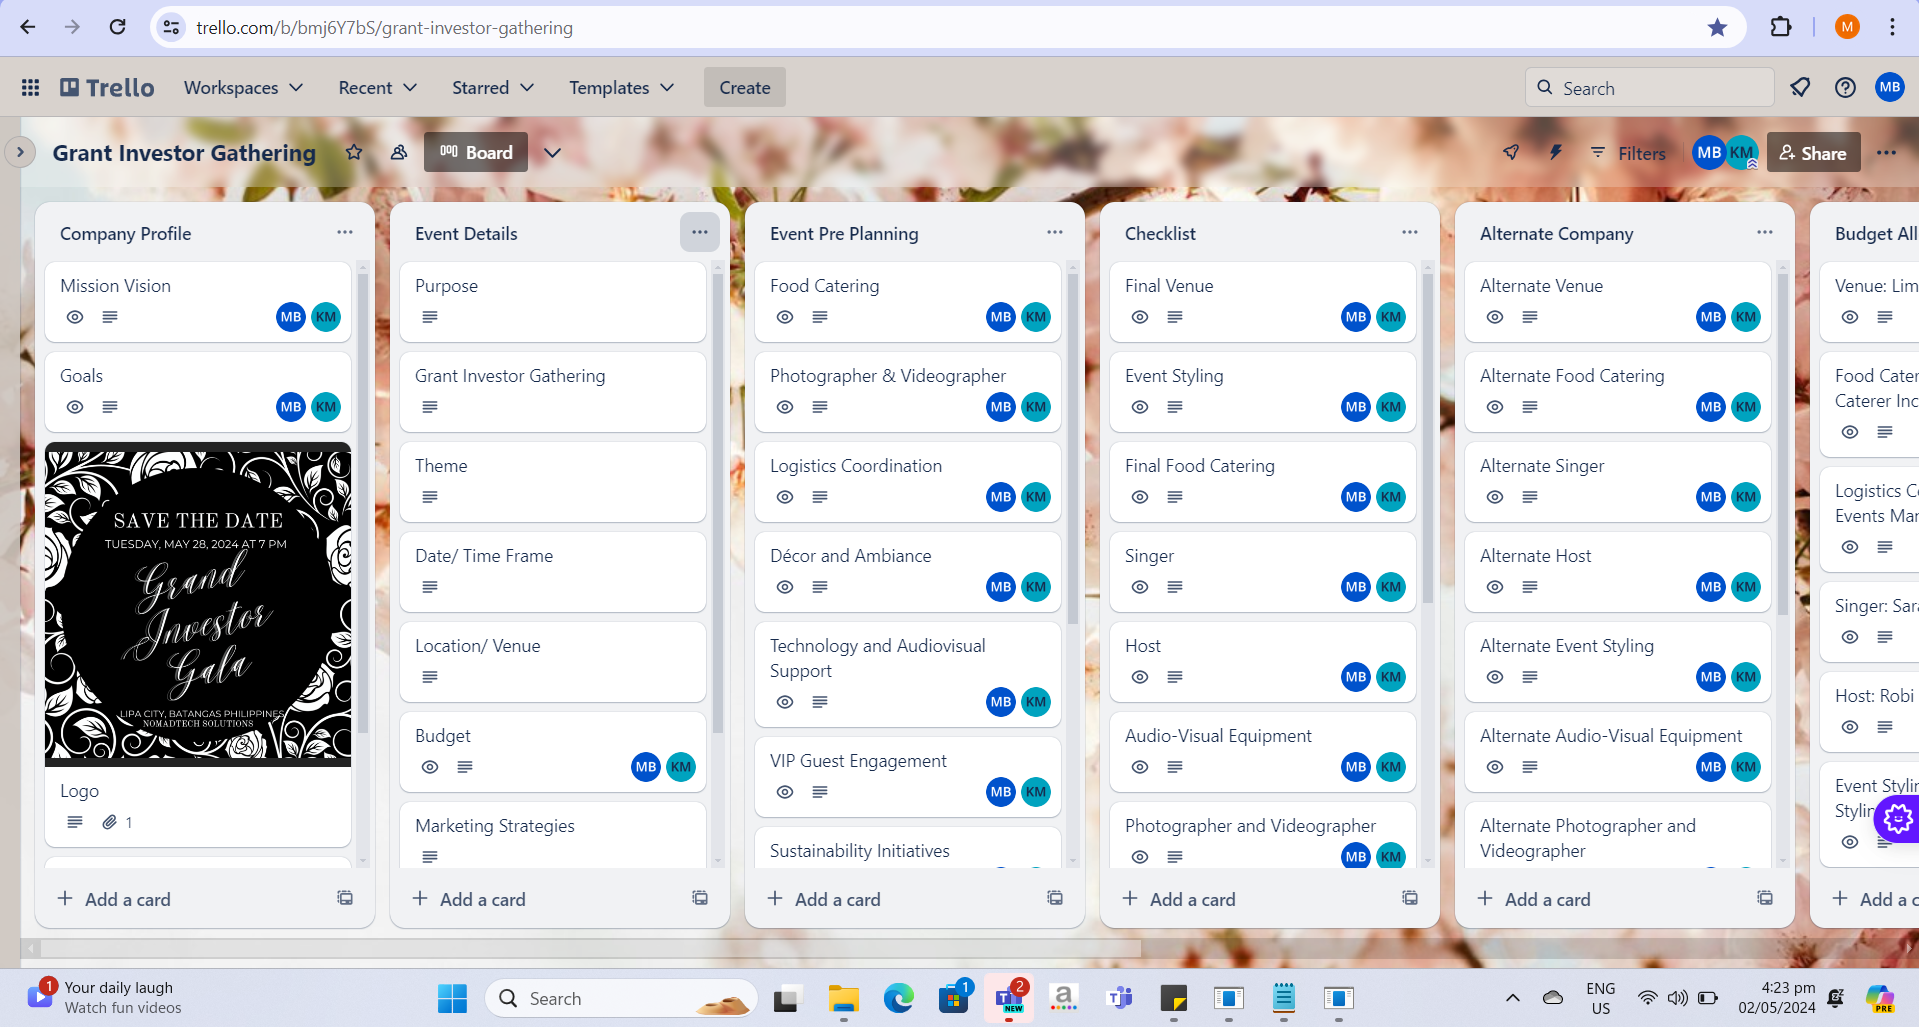Show hidden system tray icons

tap(1512, 998)
